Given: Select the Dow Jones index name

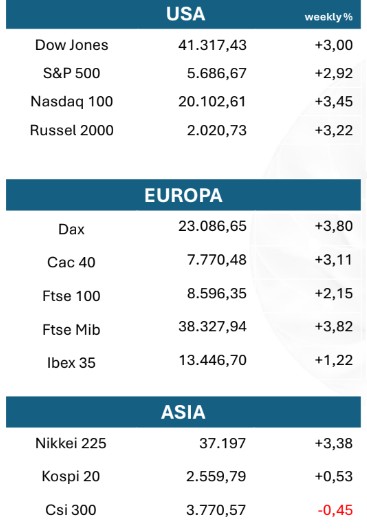Looking at the screenshot, I should click(72, 45).
